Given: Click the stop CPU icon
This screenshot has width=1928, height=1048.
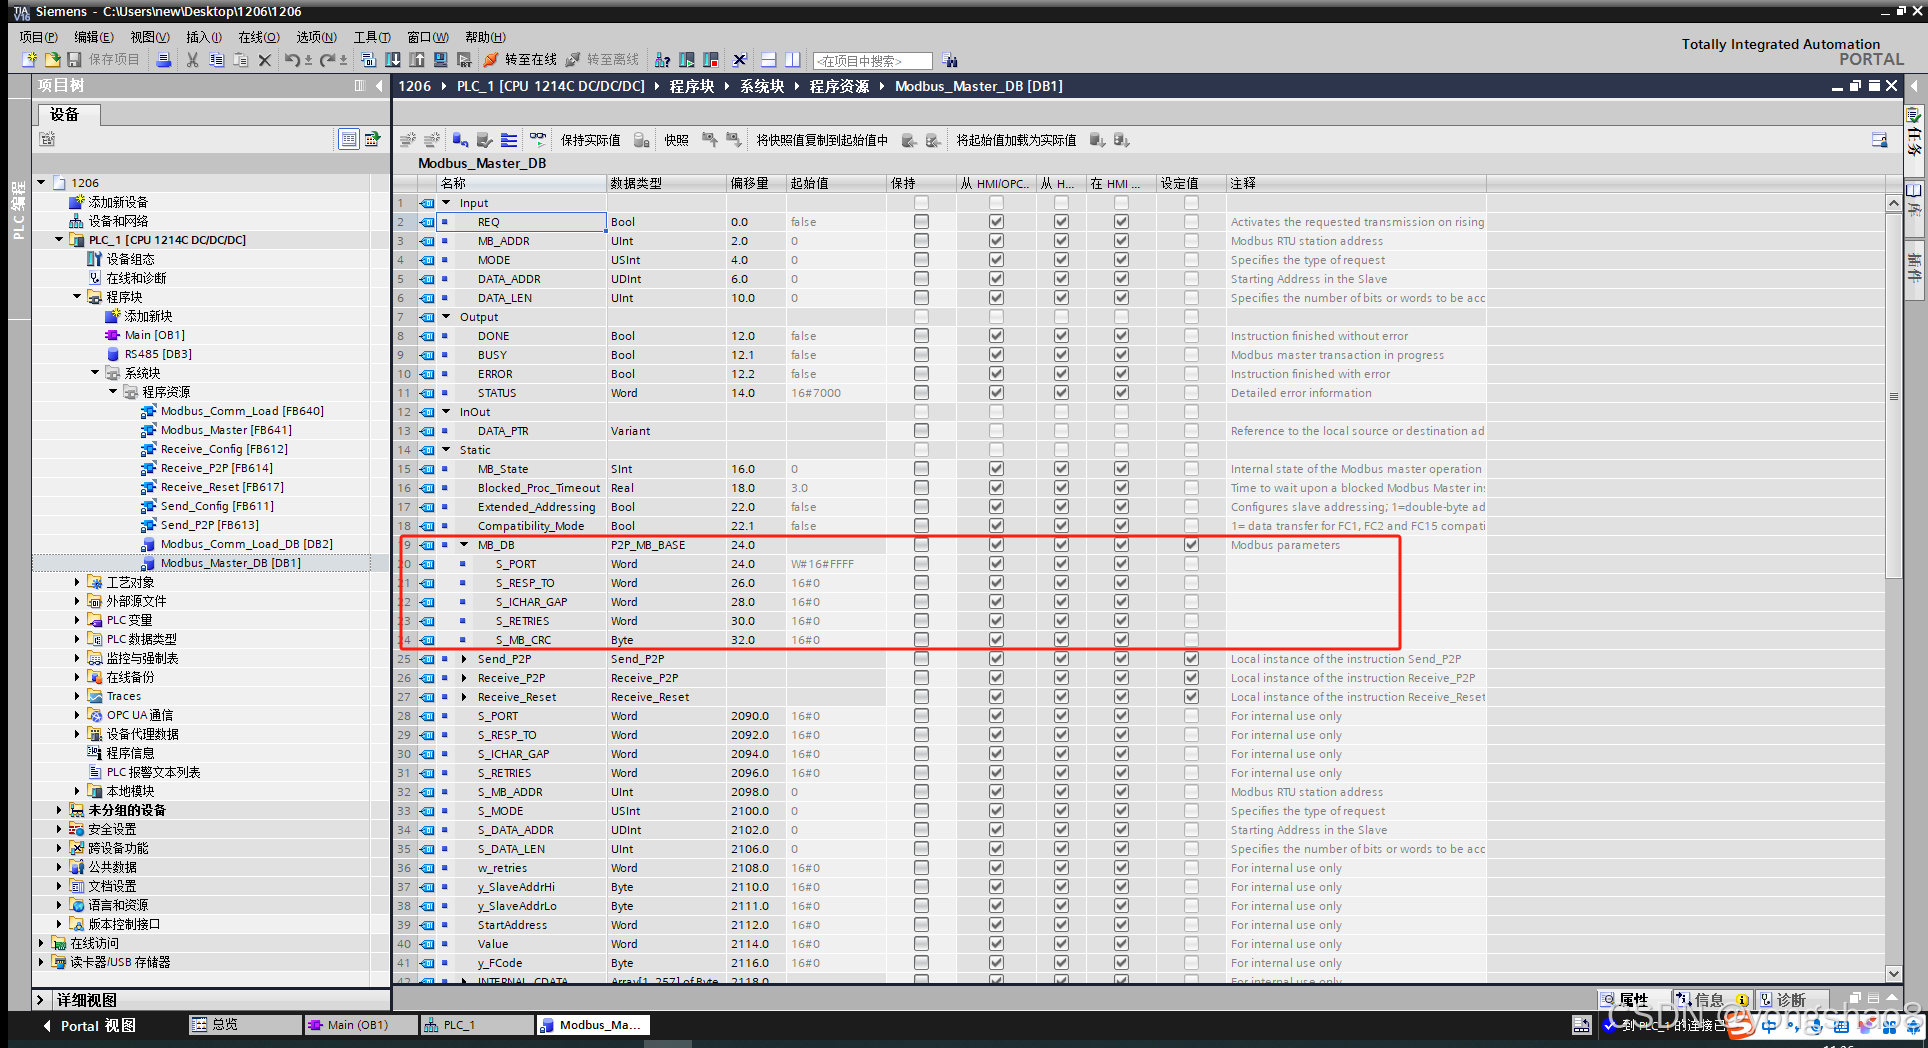Looking at the screenshot, I should [x=711, y=60].
